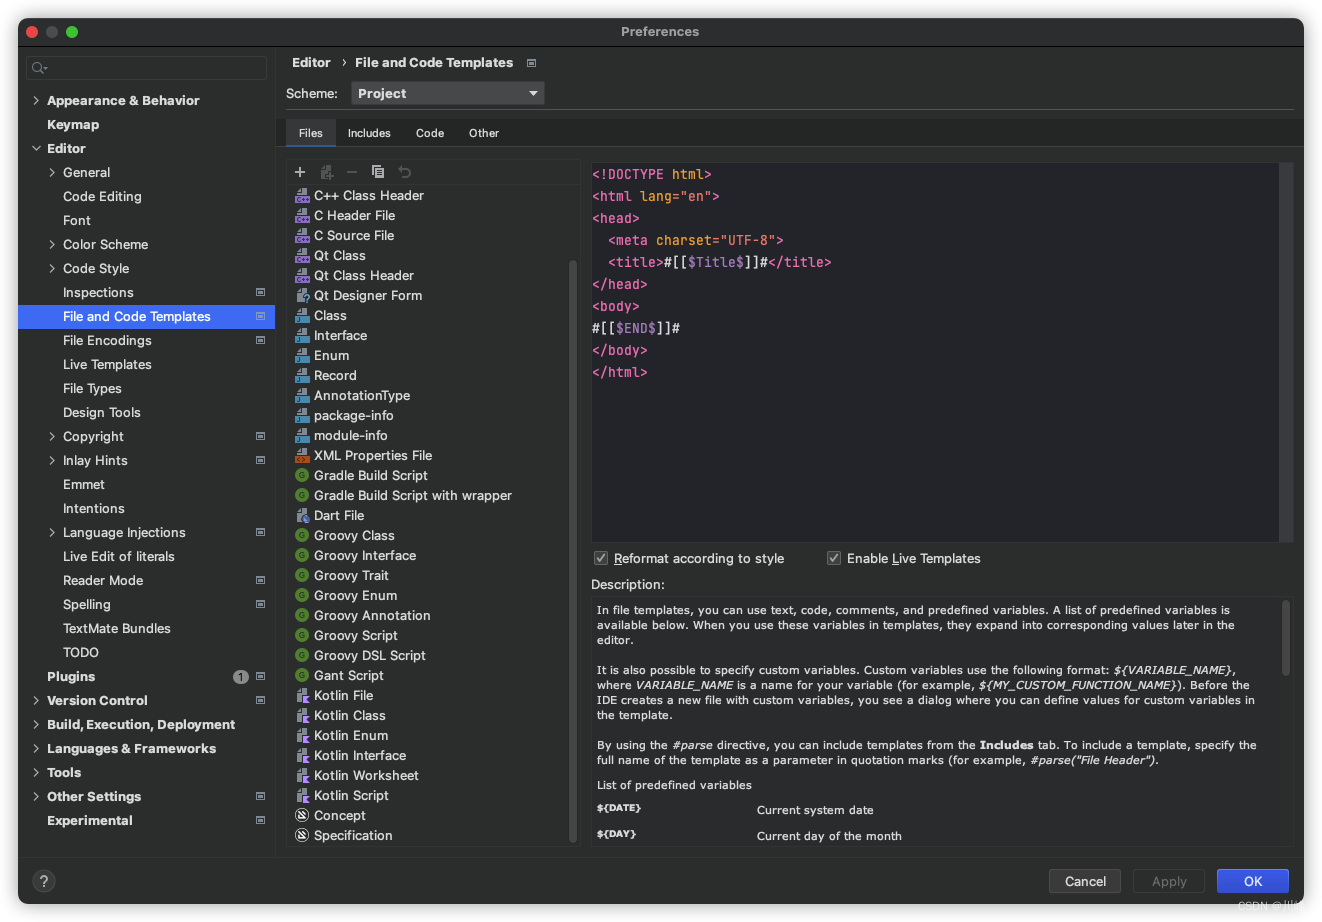Click the Concept template icon
This screenshot has width=1322, height=922.
(x=302, y=816)
